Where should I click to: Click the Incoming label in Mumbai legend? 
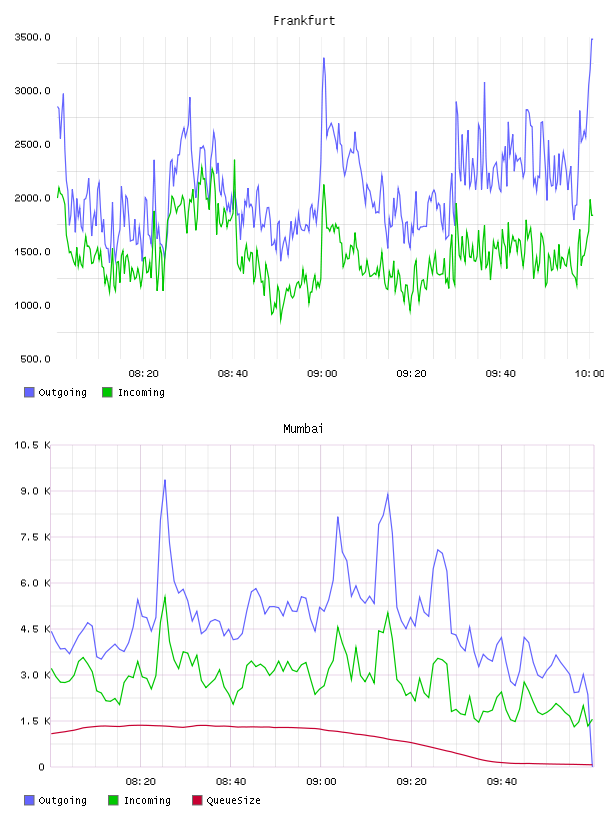pos(147,800)
